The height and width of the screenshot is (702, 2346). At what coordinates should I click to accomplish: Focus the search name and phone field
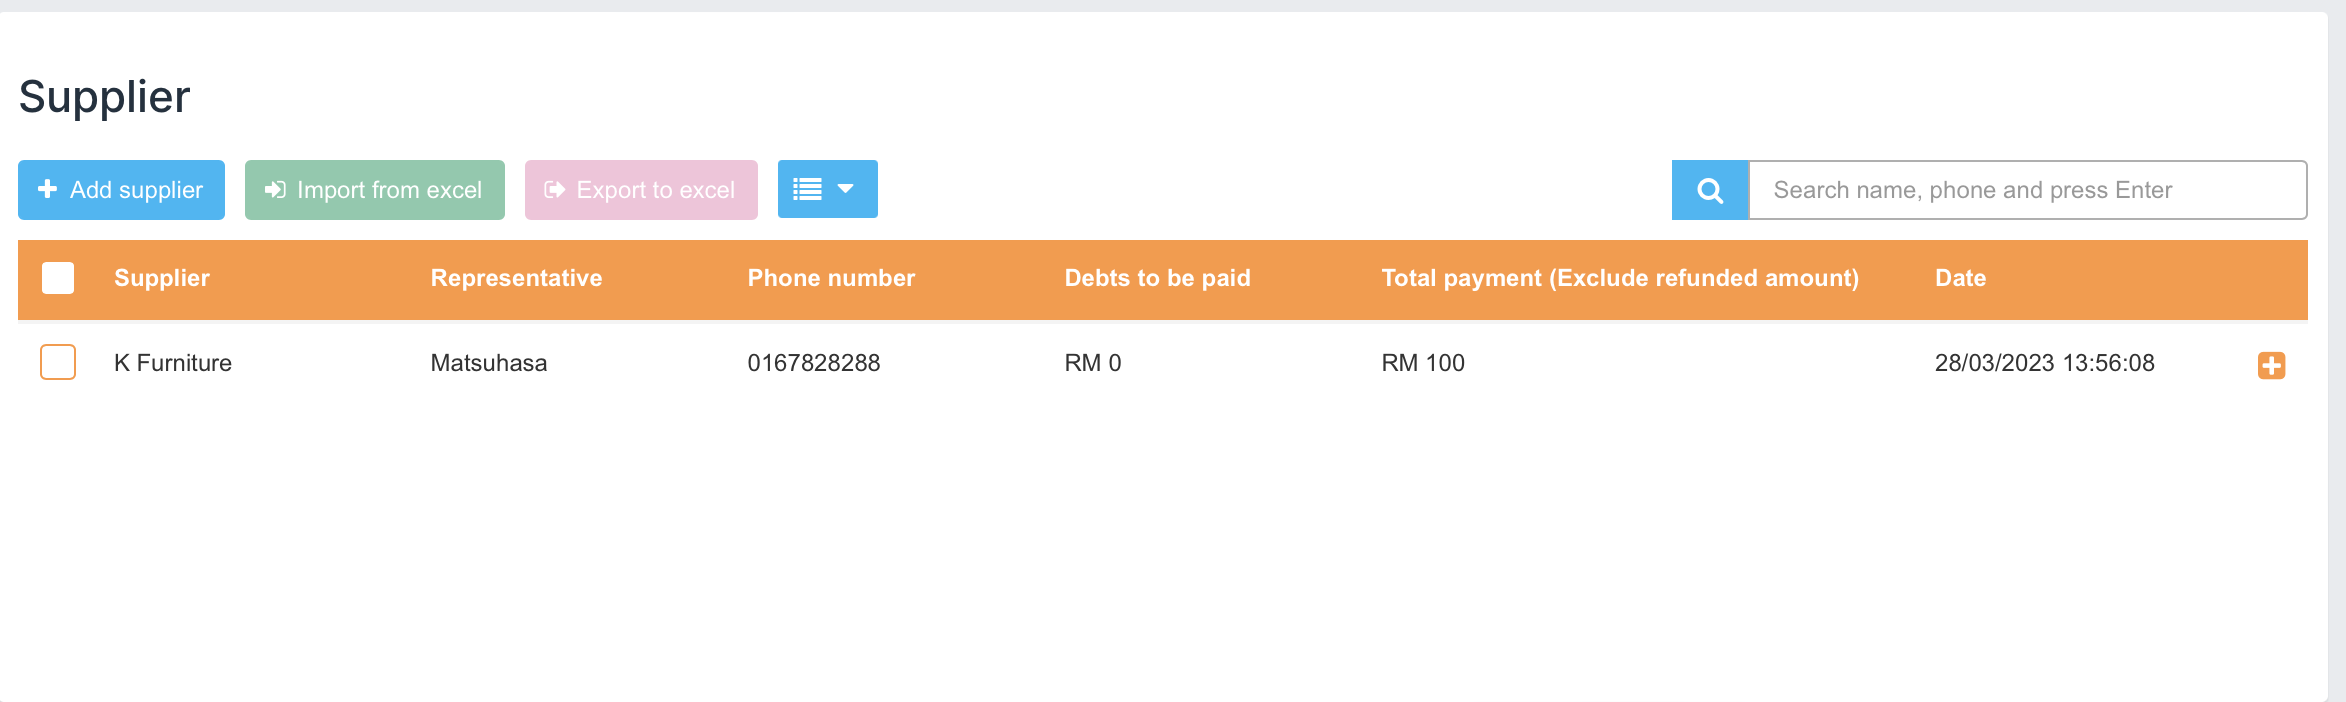coord(2027,190)
